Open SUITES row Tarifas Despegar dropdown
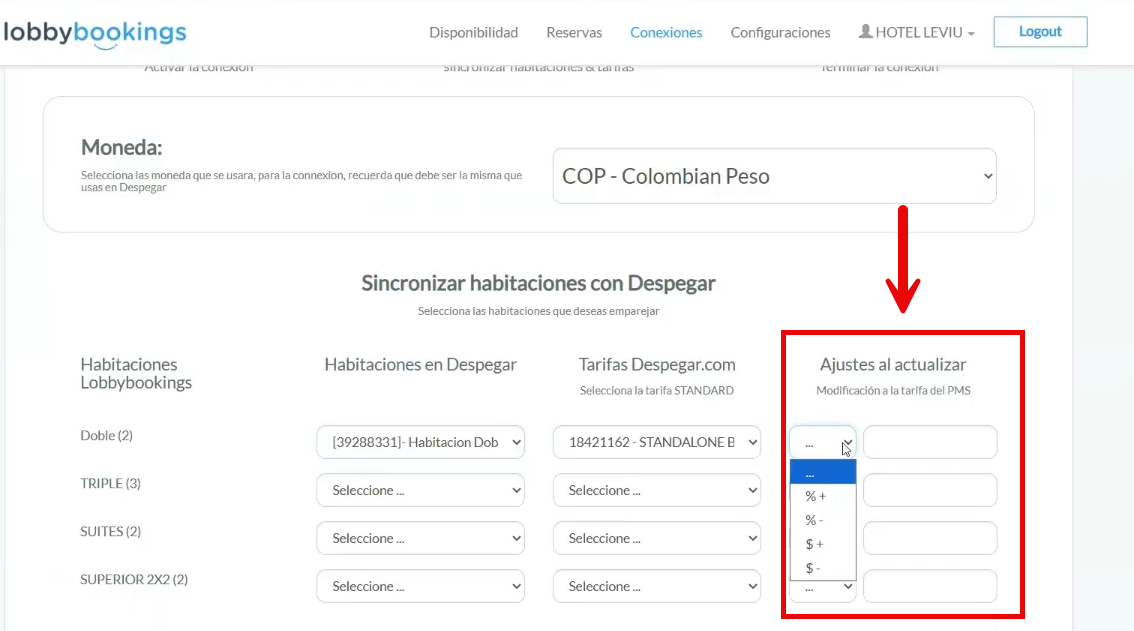Viewport: 1134px width, 631px height. pyautogui.click(x=657, y=538)
